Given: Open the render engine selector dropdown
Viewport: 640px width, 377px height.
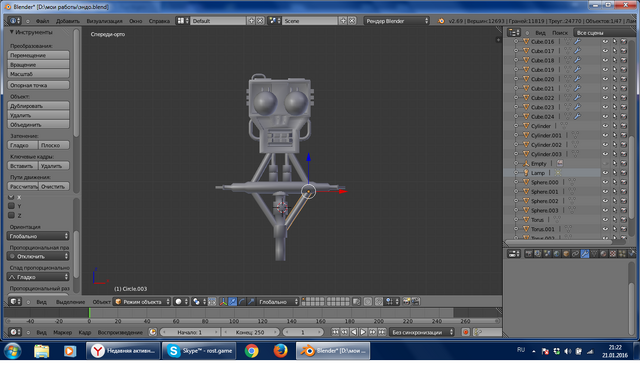Looking at the screenshot, I should [396, 21].
